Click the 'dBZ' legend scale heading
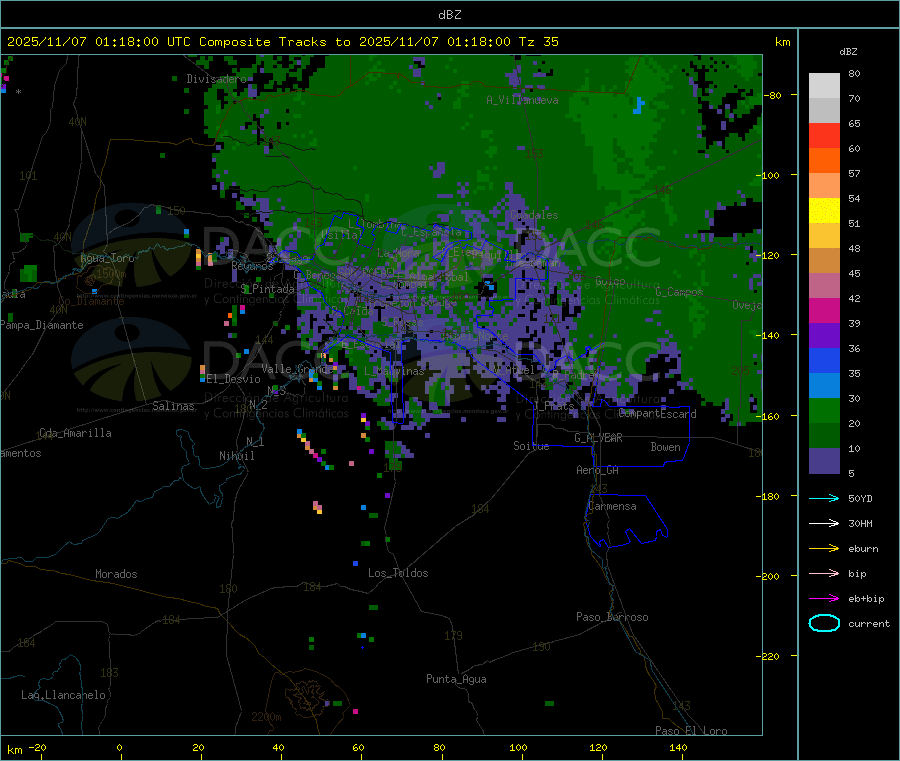This screenshot has height=761, width=900. pyautogui.click(x=848, y=52)
